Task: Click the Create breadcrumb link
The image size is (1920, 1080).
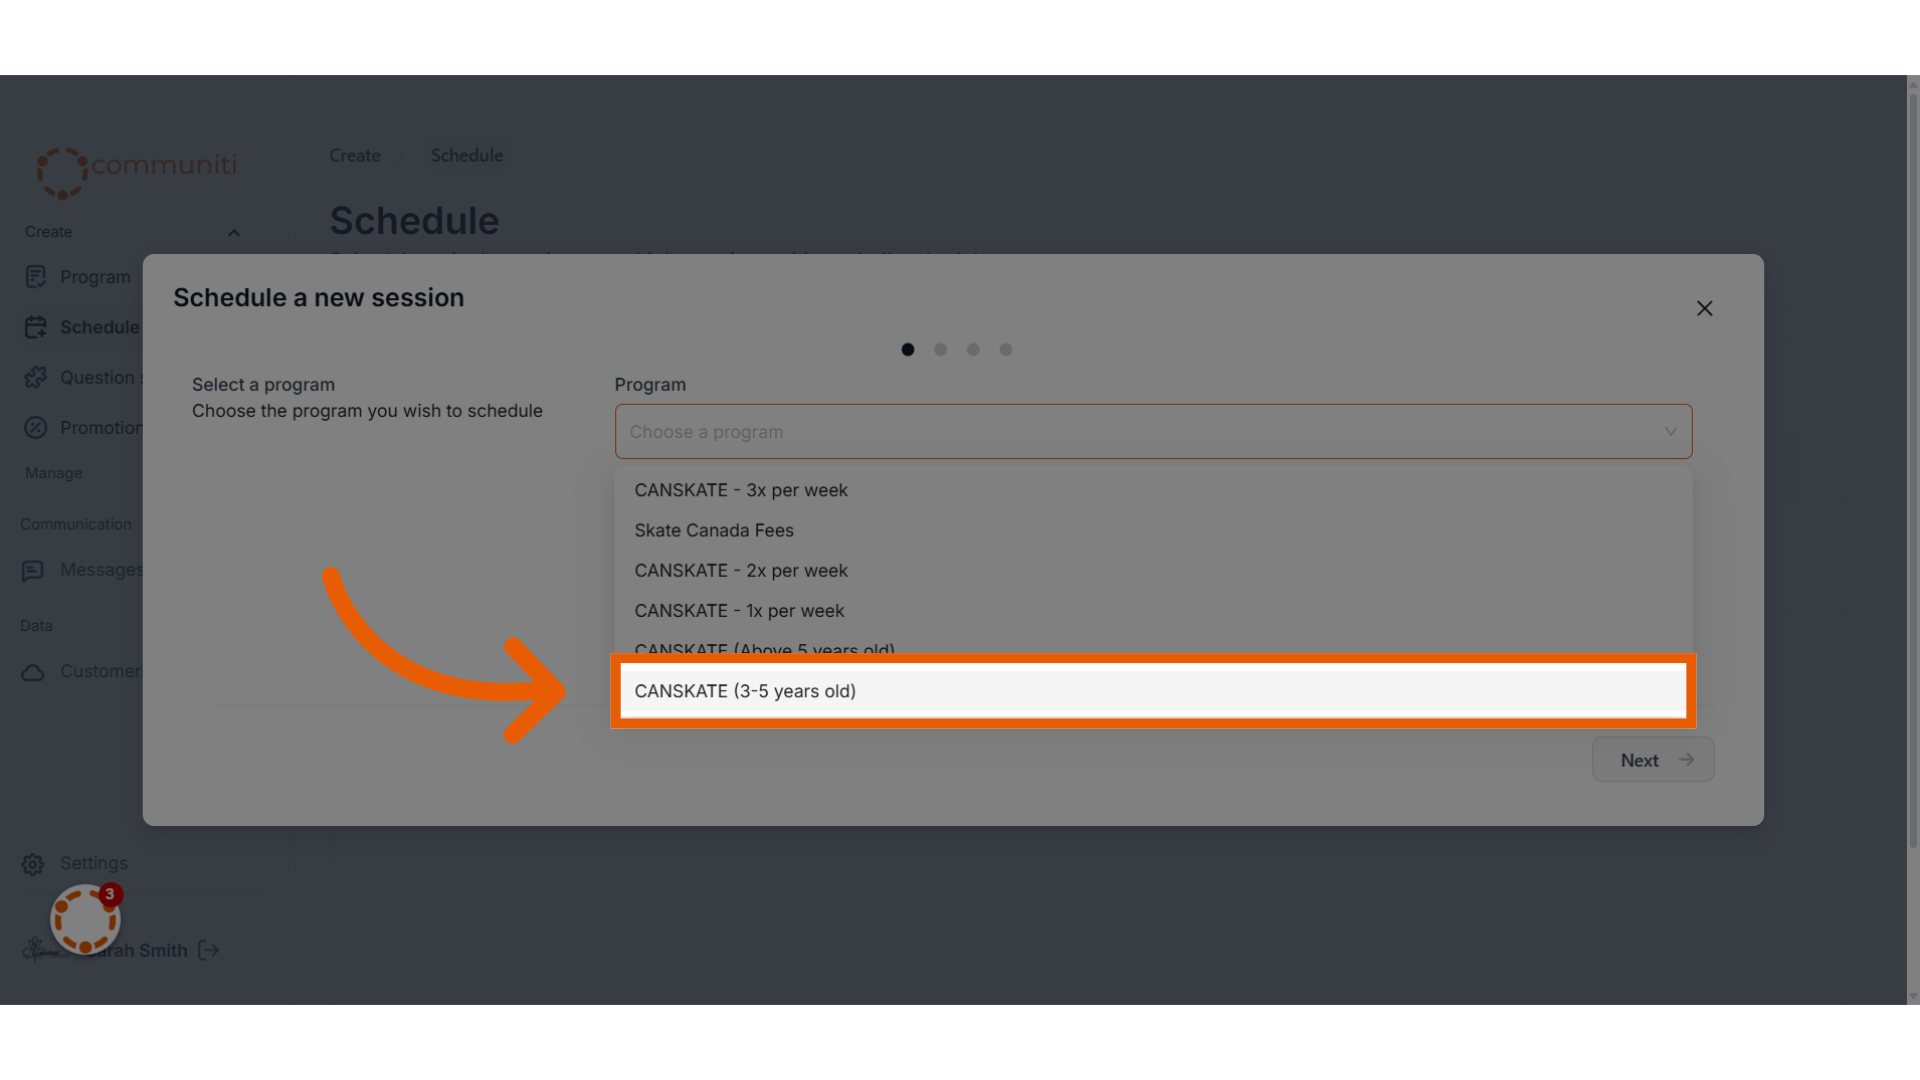Action: (x=355, y=156)
